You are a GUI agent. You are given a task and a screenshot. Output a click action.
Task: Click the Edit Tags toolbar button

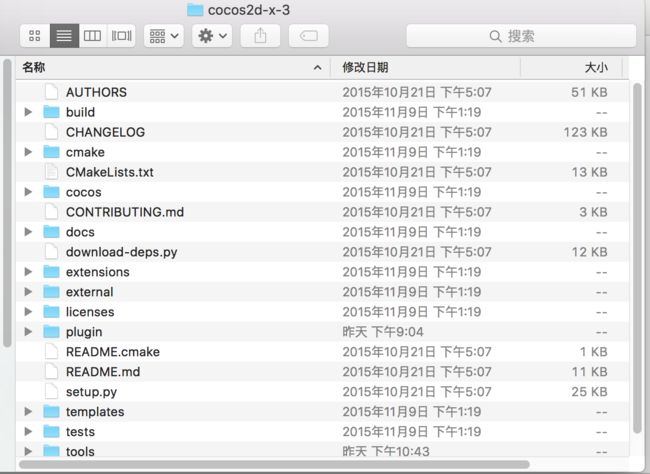click(308, 36)
